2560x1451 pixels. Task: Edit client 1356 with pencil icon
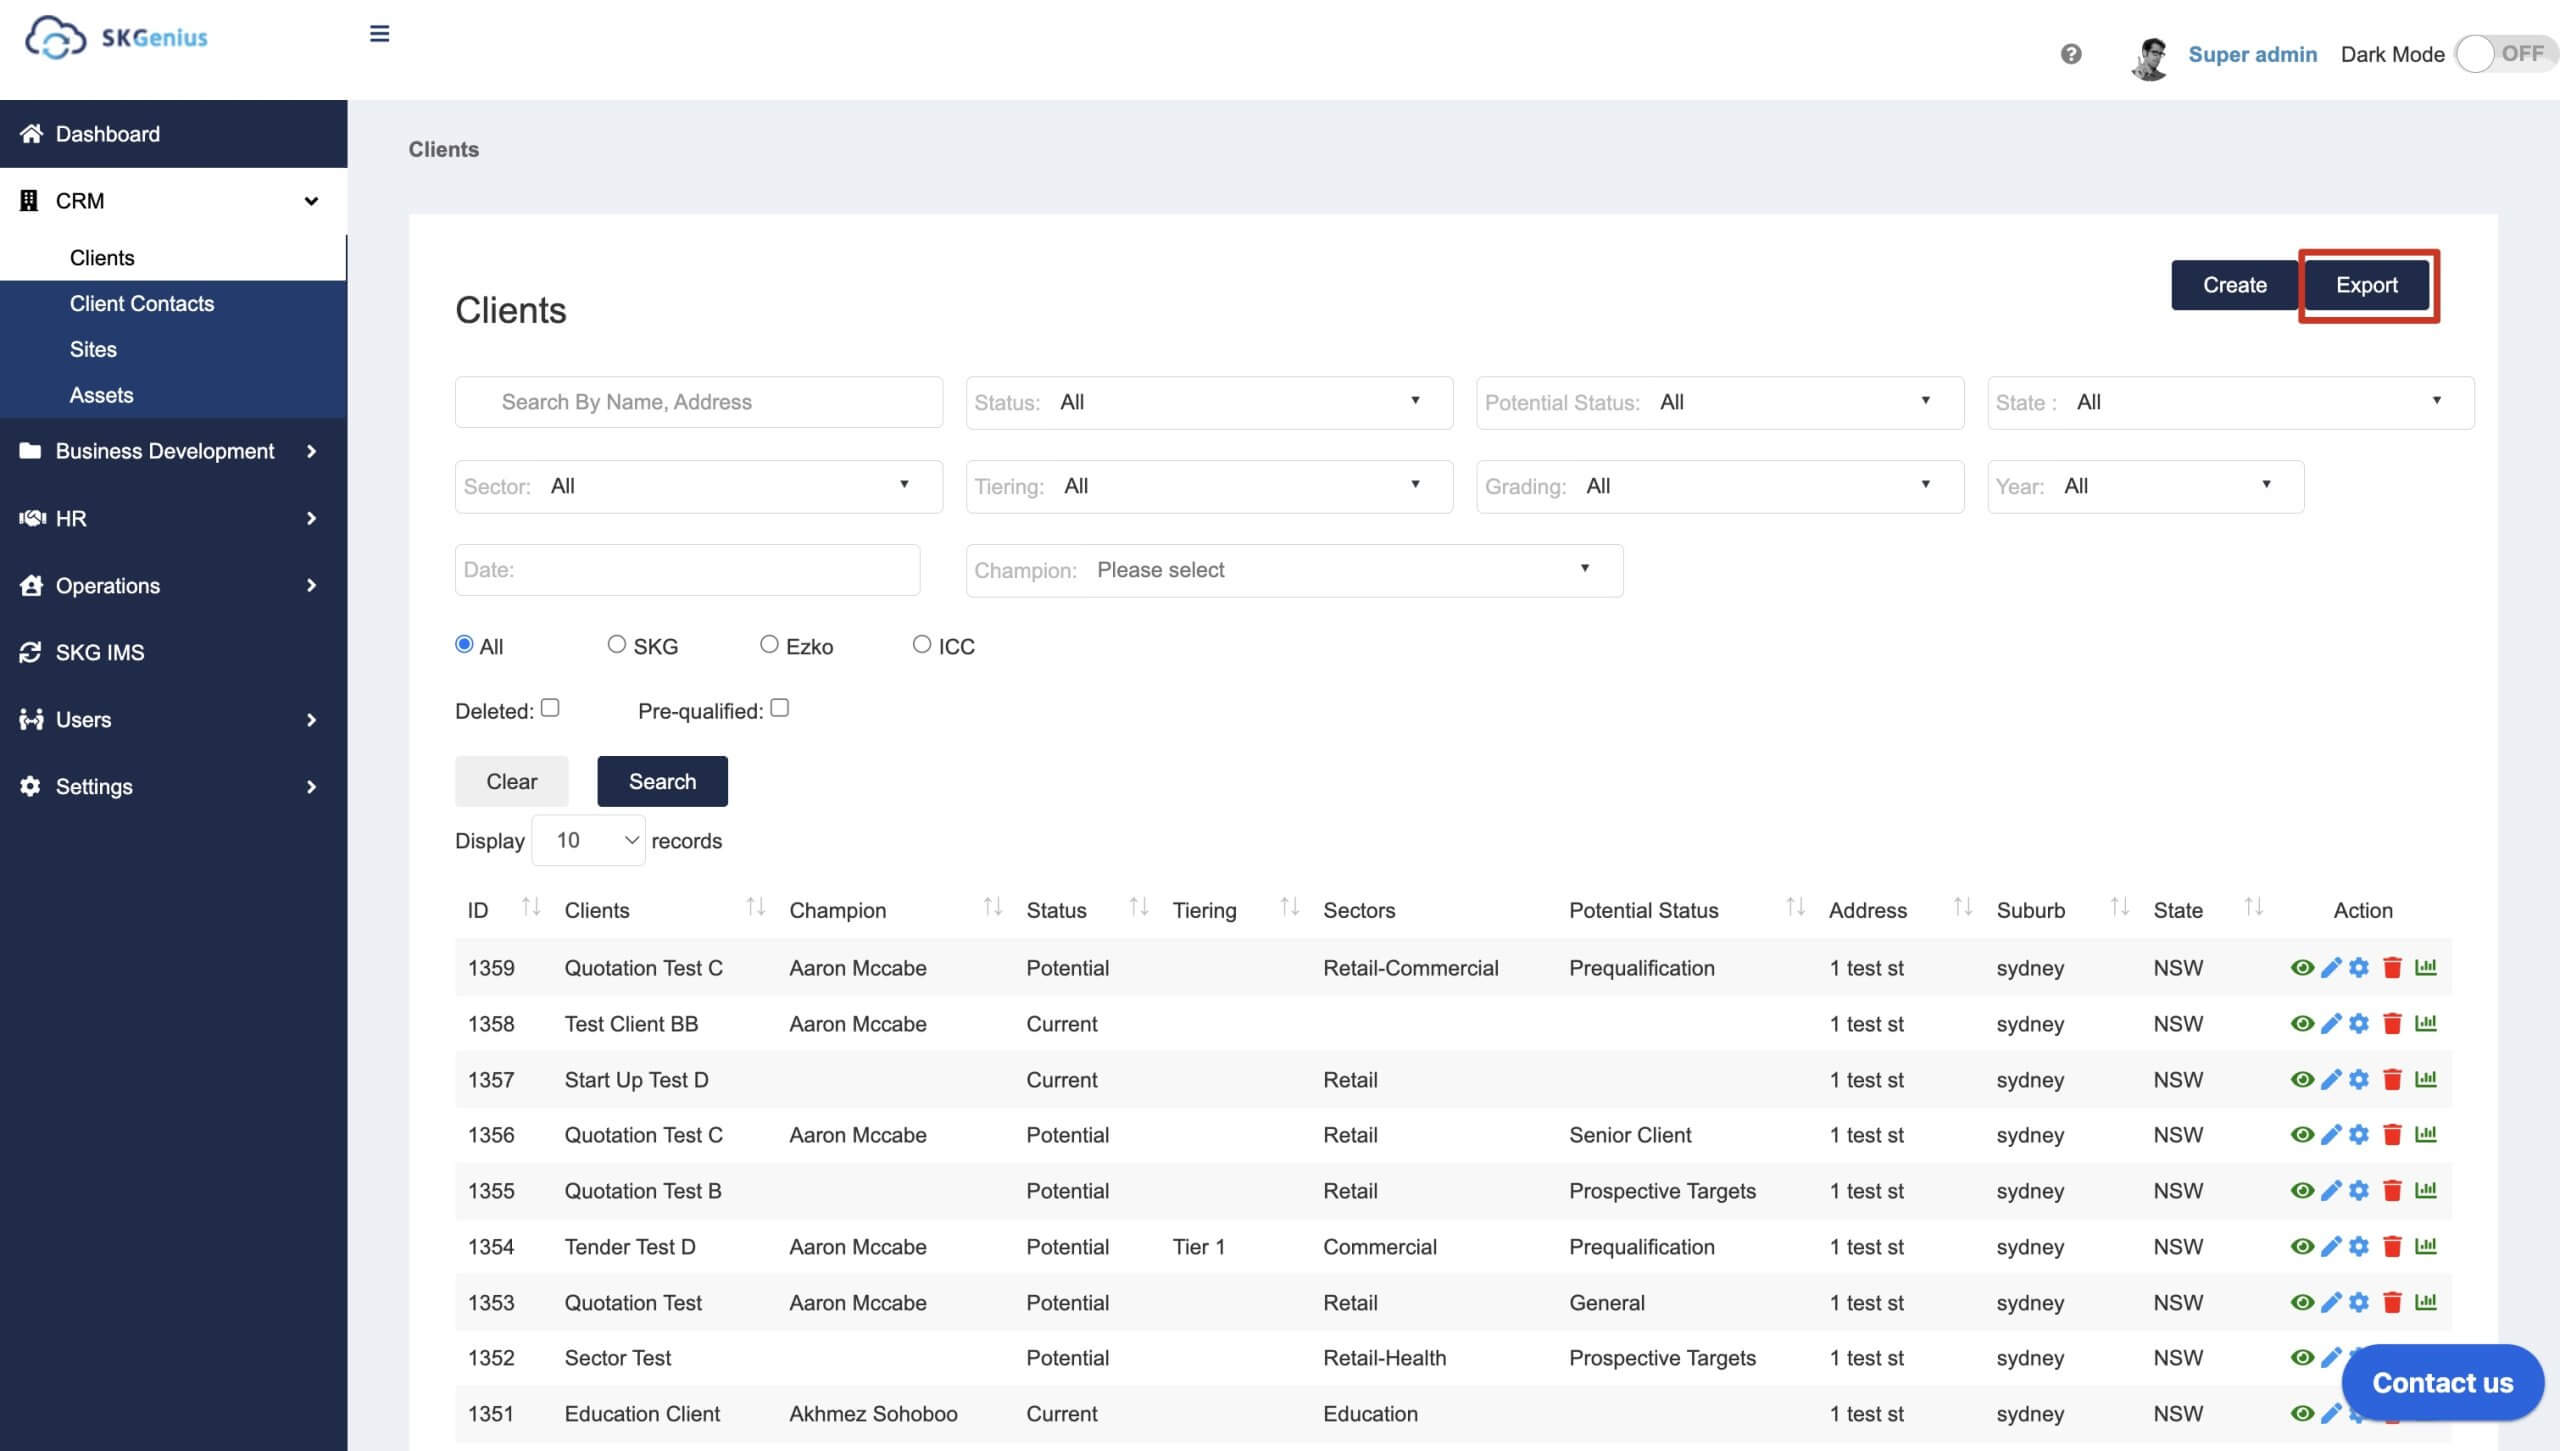tap(2331, 1134)
